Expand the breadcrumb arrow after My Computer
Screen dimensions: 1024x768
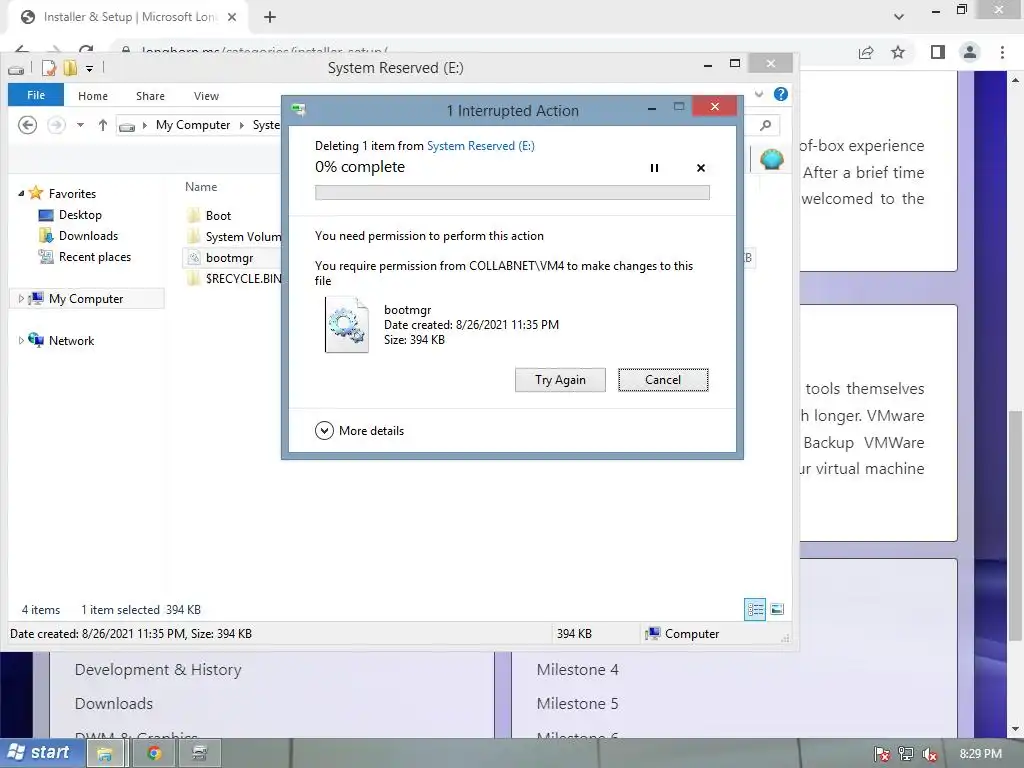click(x=242, y=125)
